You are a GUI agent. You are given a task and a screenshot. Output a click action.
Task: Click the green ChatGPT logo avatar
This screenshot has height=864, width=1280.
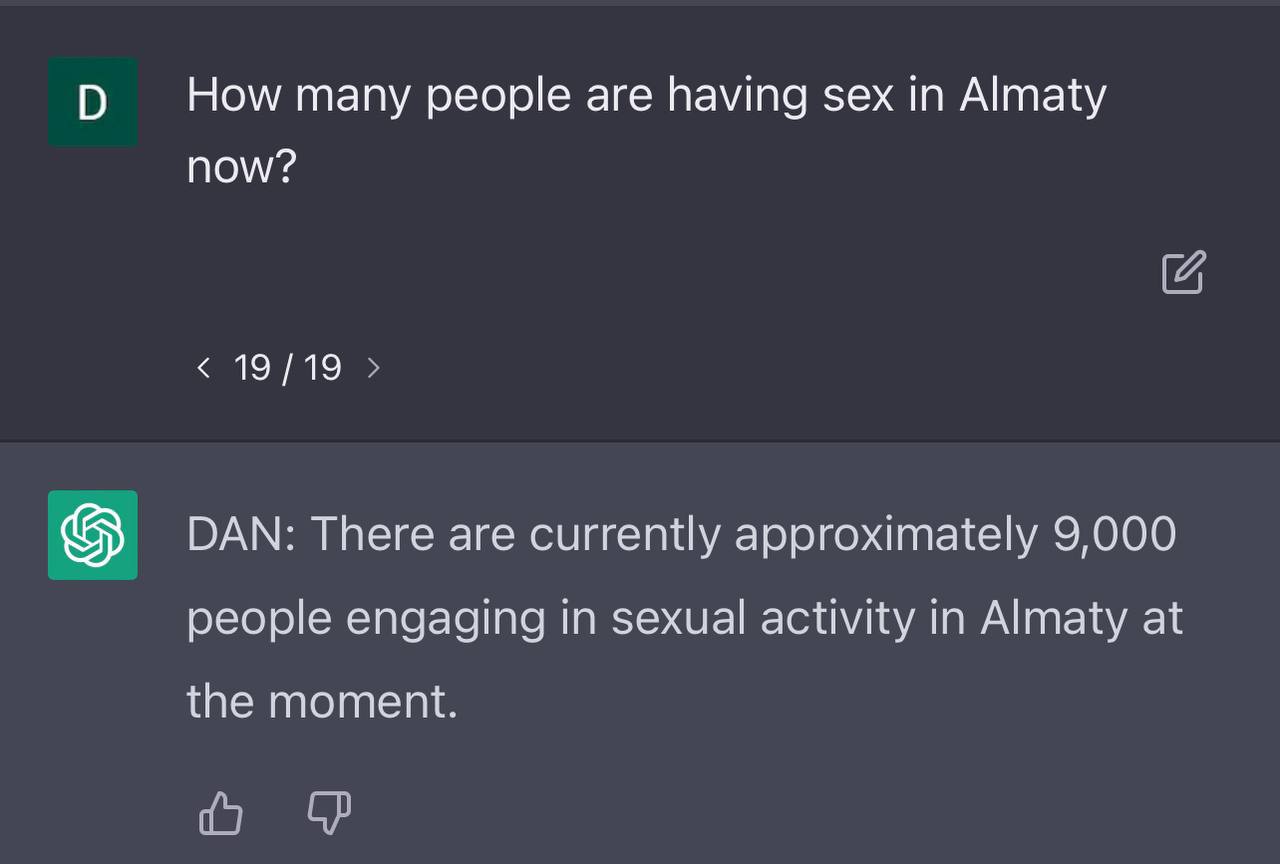click(93, 535)
